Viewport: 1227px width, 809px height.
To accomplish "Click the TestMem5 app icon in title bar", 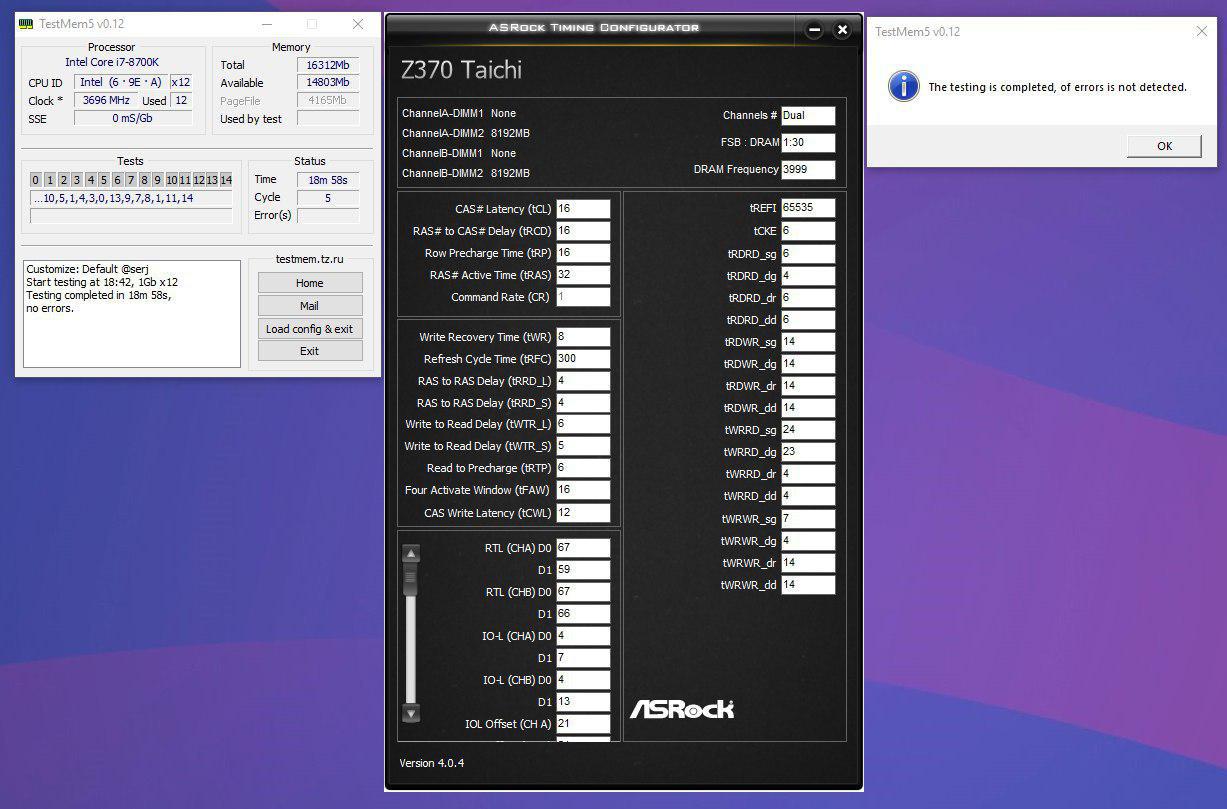I will tap(27, 24).
